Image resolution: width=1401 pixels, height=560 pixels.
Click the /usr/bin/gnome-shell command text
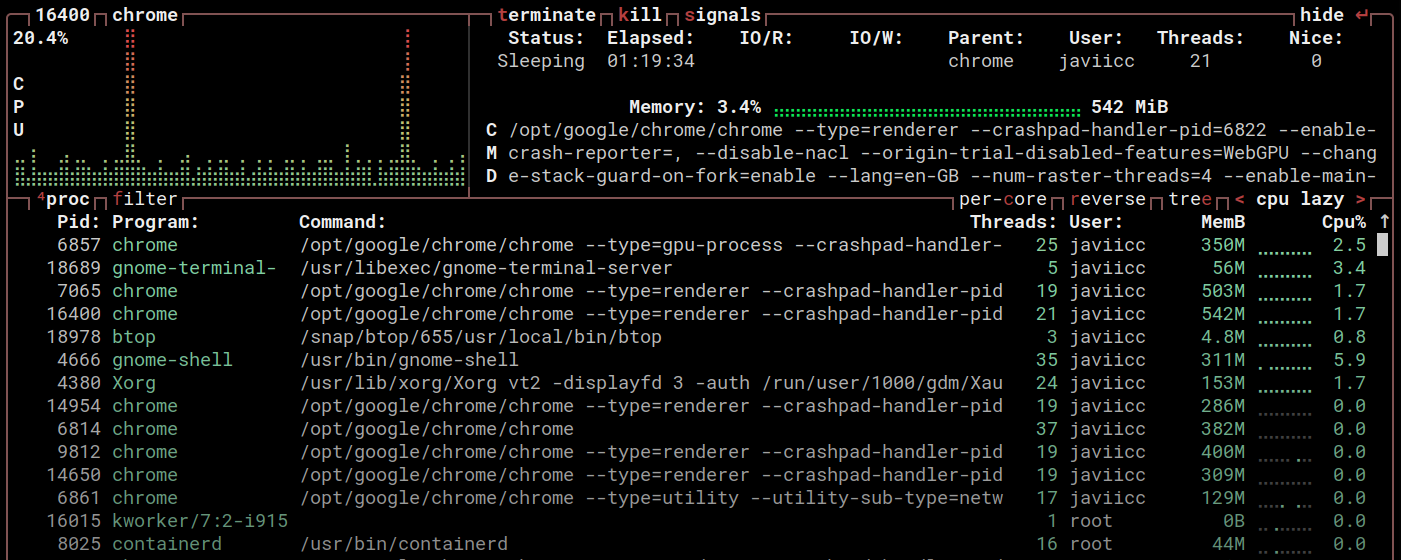(x=409, y=360)
